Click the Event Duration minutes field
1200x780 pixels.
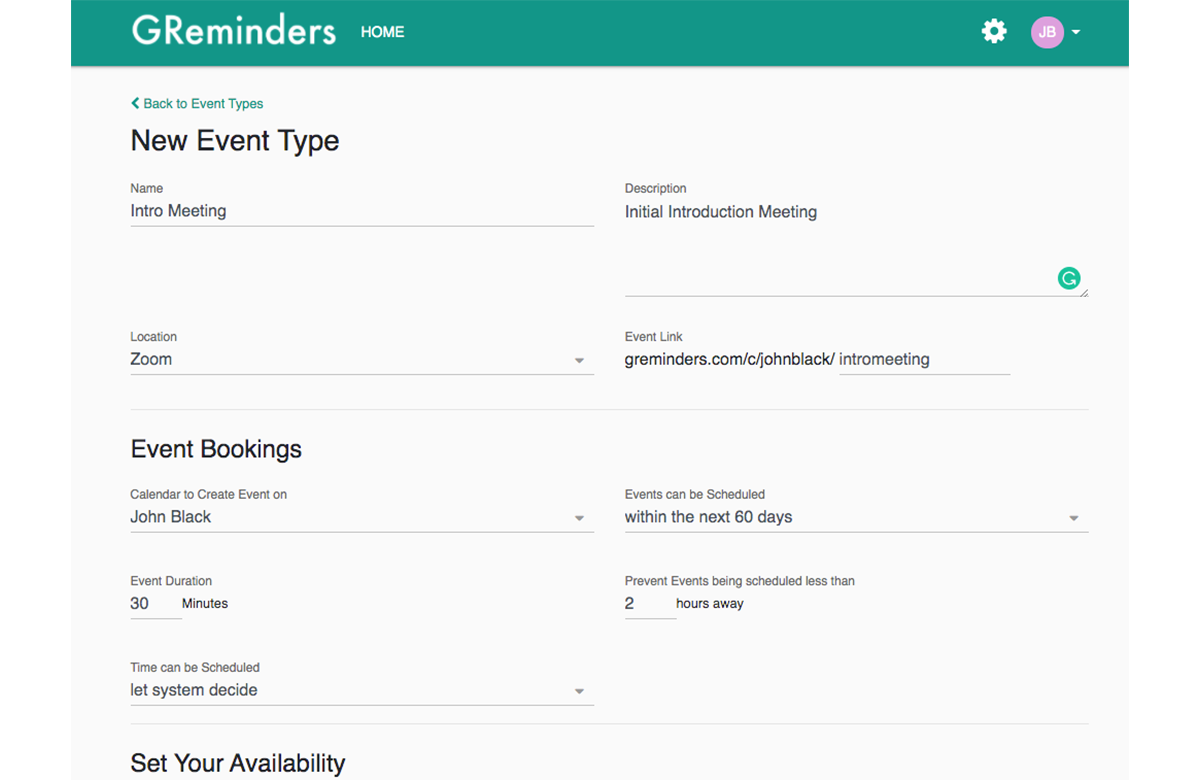(156, 604)
